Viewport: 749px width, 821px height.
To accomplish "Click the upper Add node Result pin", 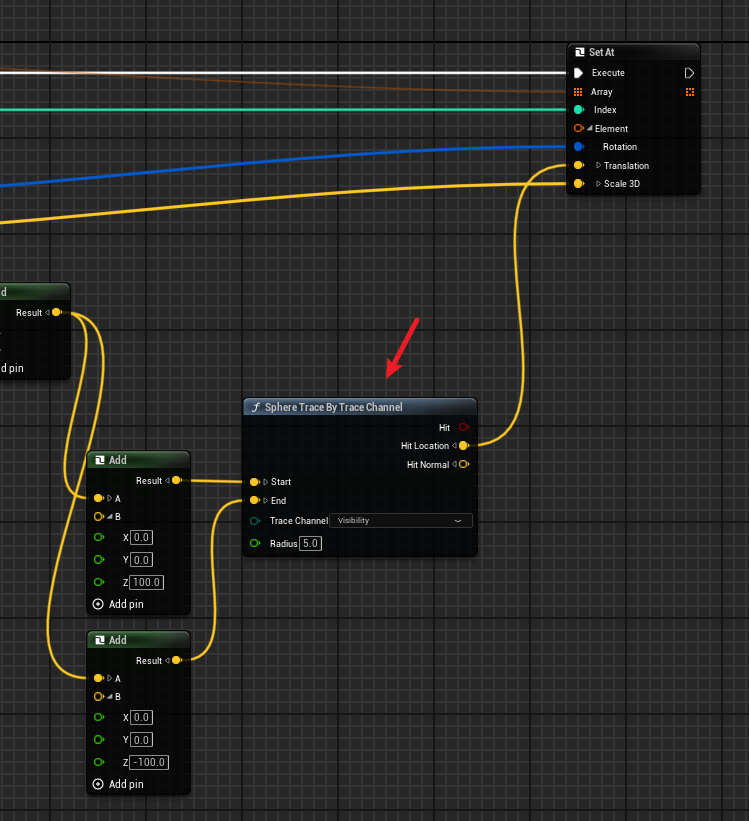I will click(x=177, y=480).
